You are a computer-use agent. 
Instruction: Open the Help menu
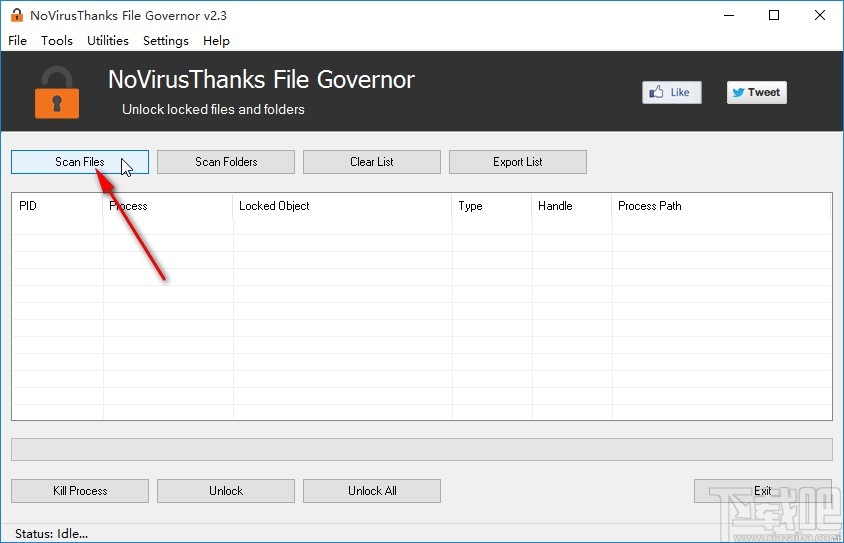[216, 41]
